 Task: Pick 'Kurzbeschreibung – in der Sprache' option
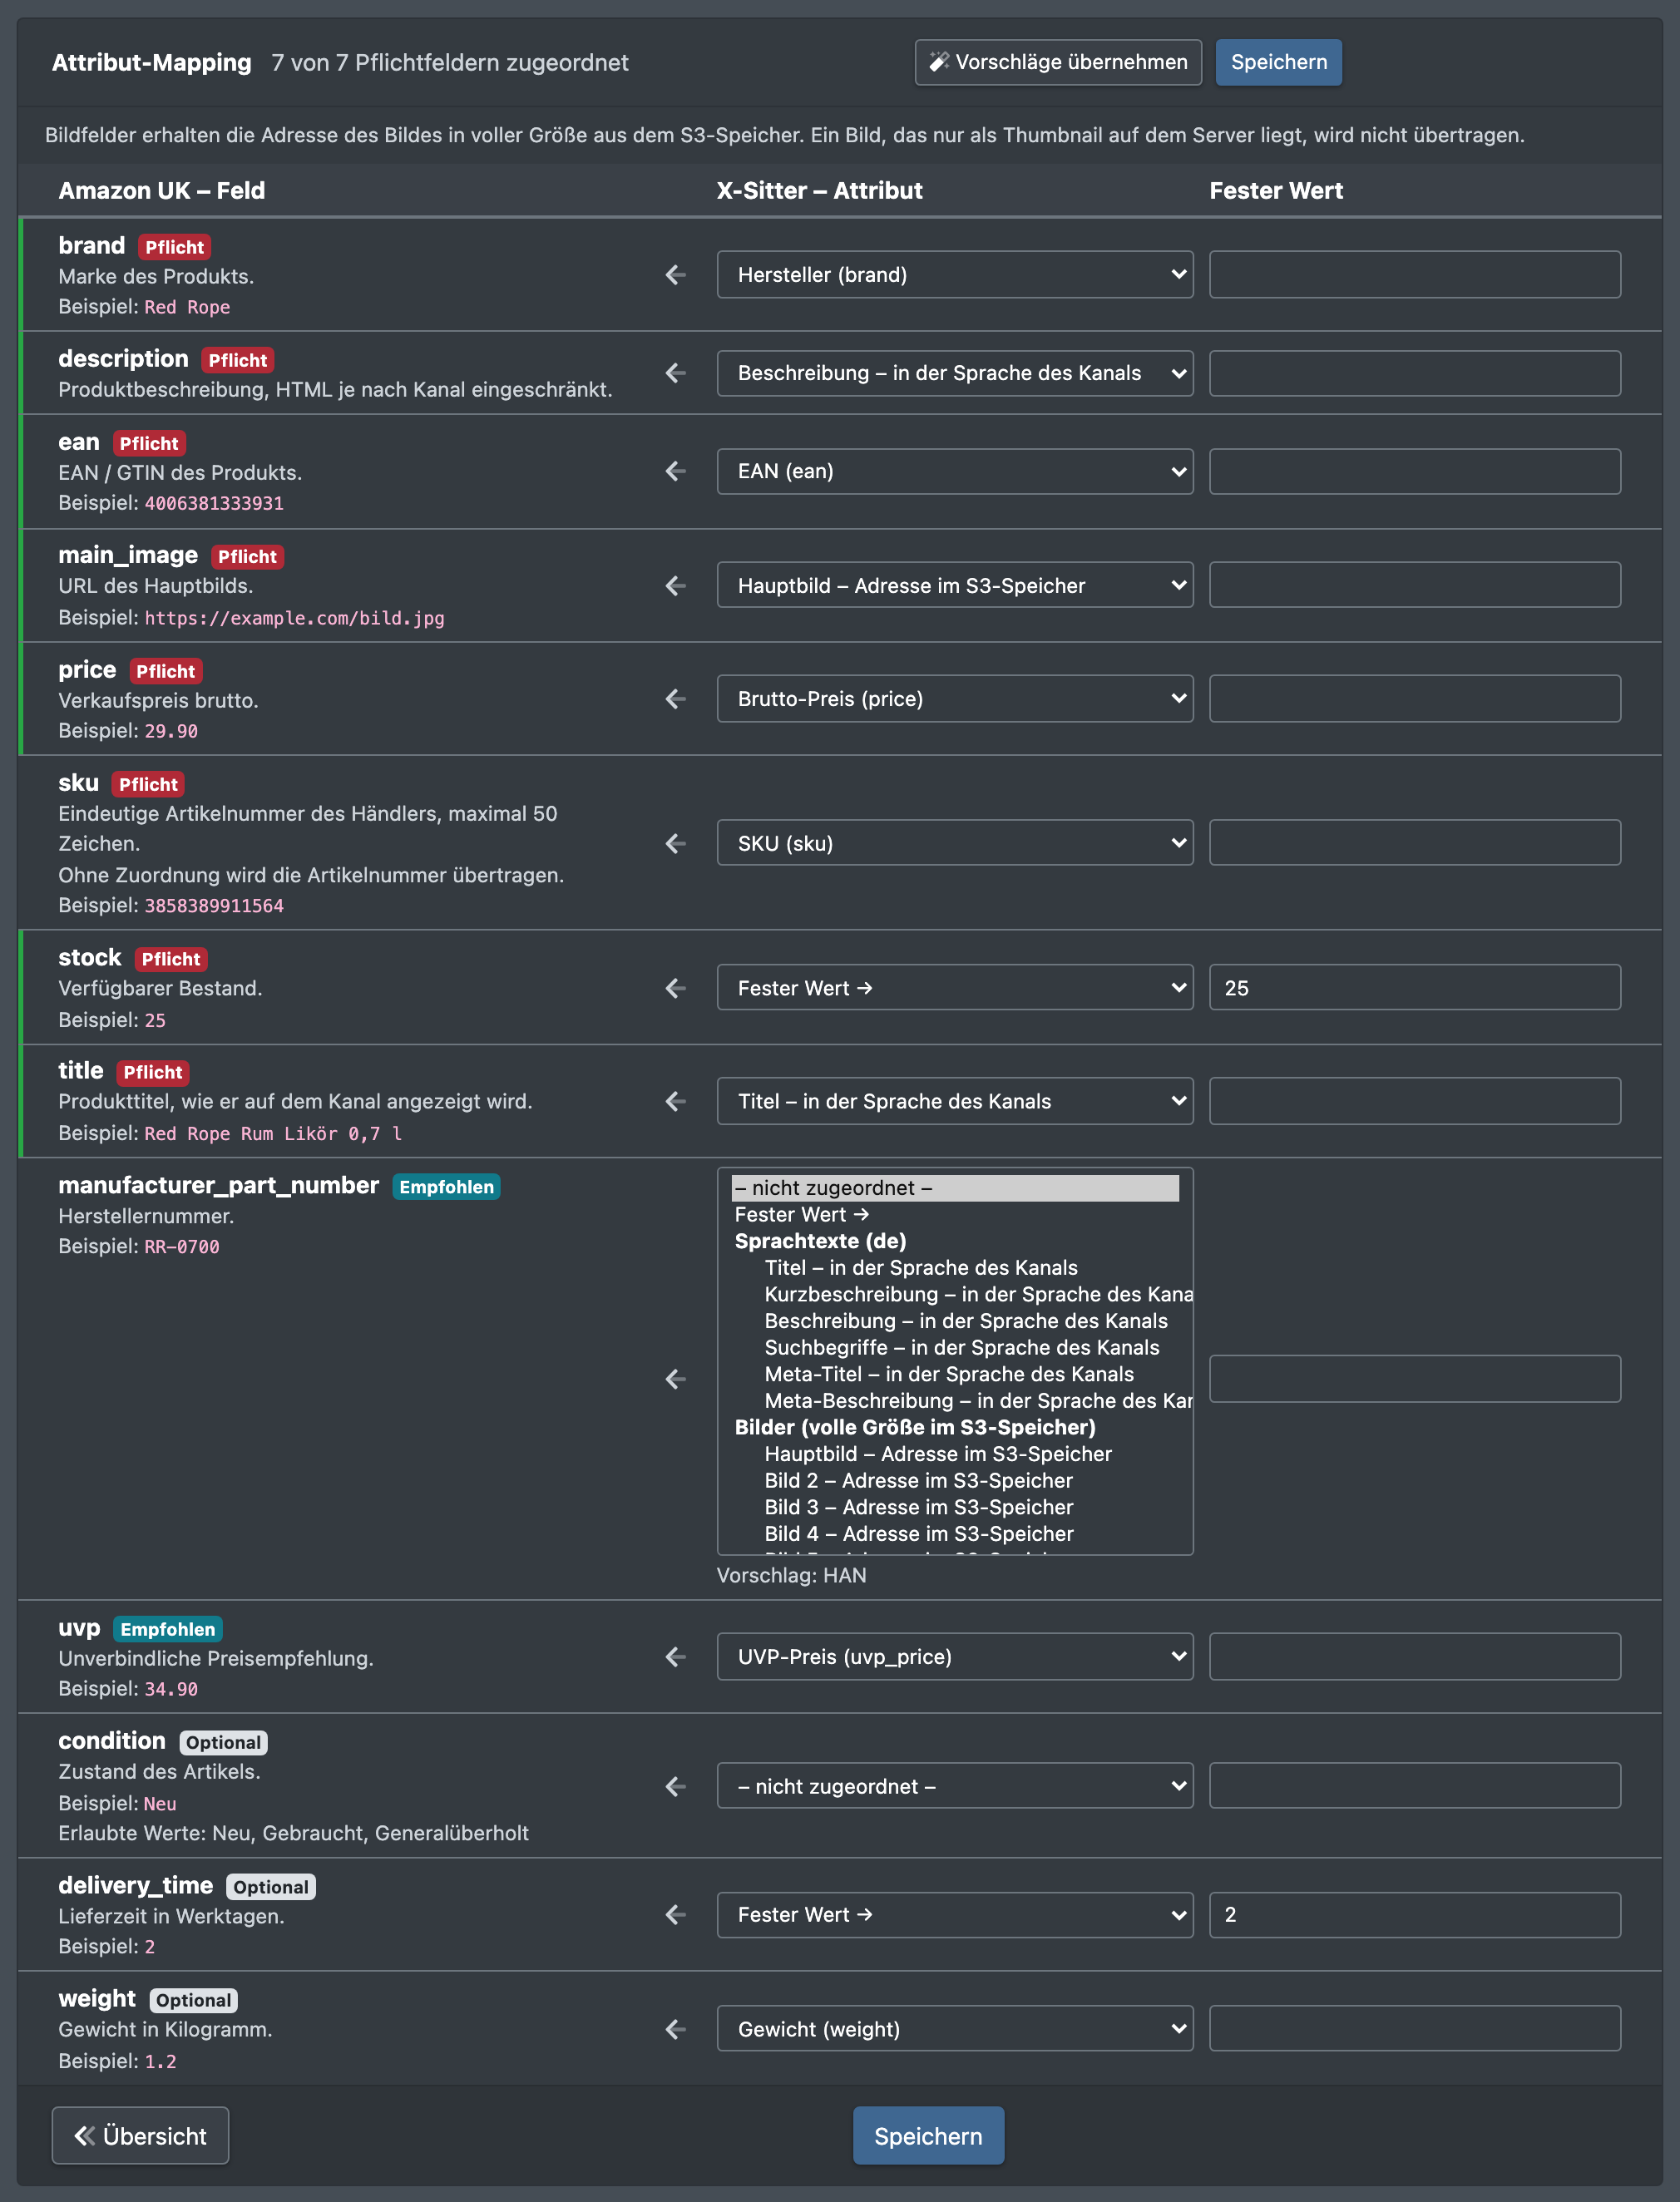pos(962,1295)
